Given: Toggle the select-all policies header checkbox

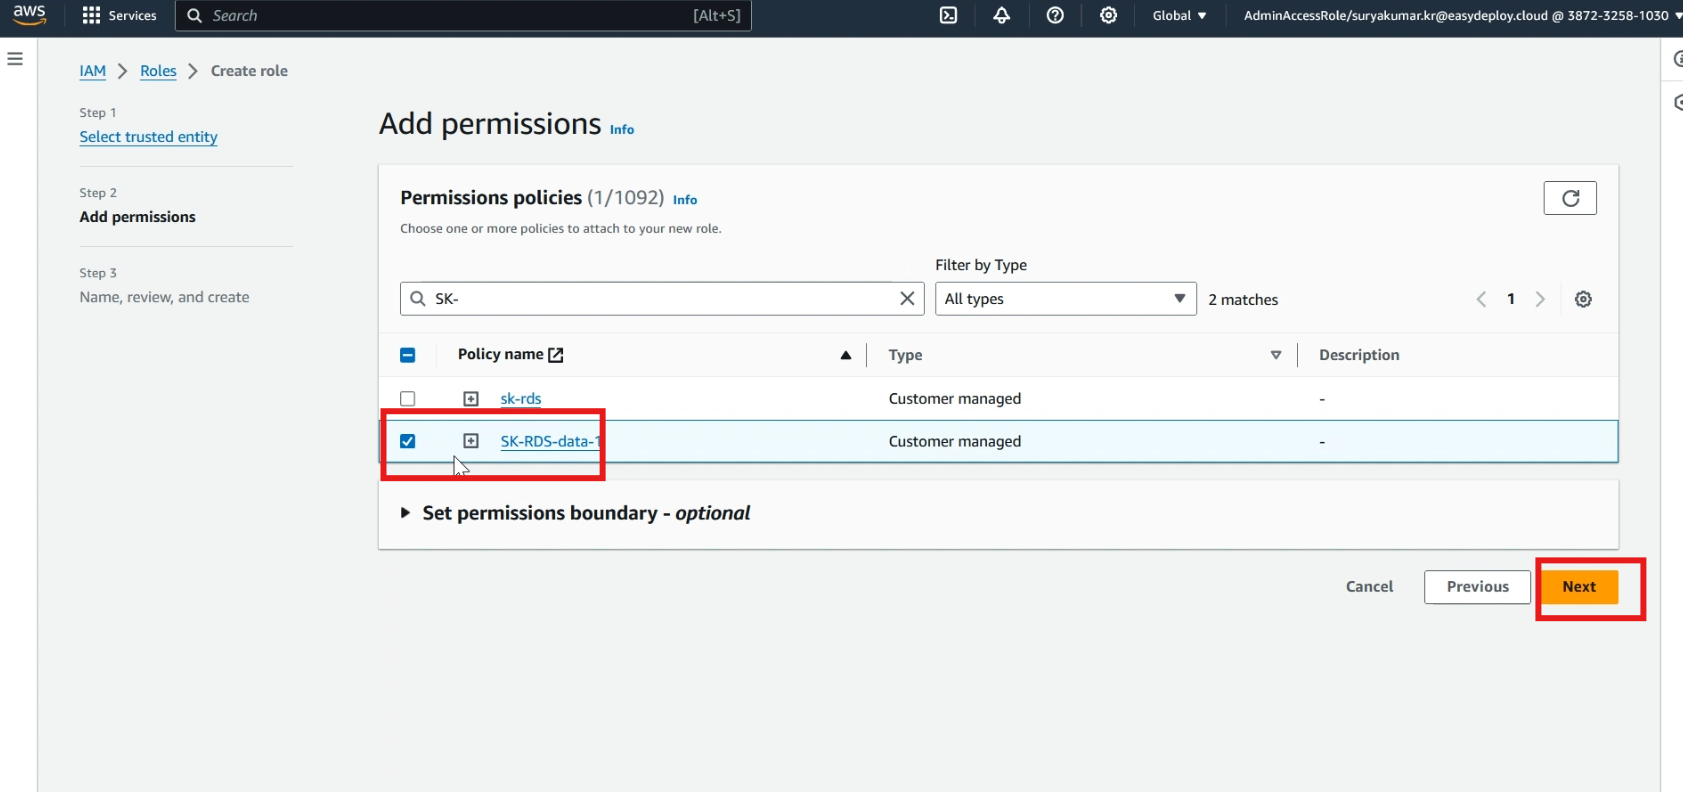Looking at the screenshot, I should [x=408, y=355].
